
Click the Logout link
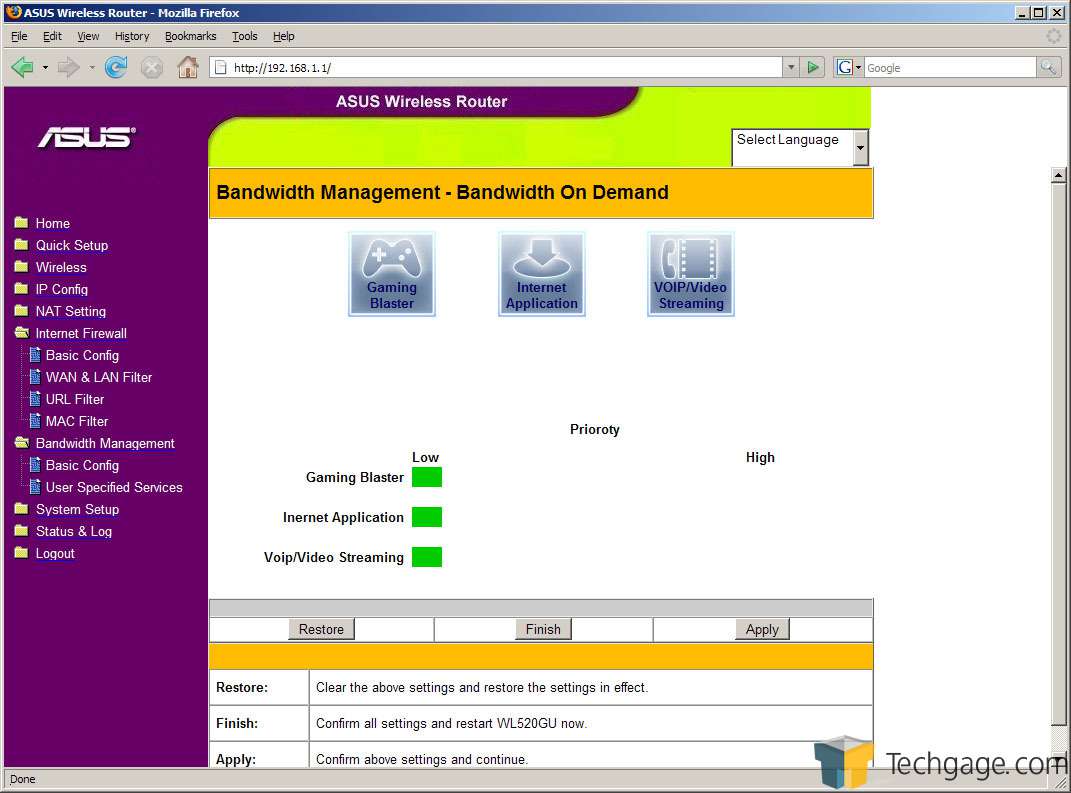pyautogui.click(x=55, y=553)
